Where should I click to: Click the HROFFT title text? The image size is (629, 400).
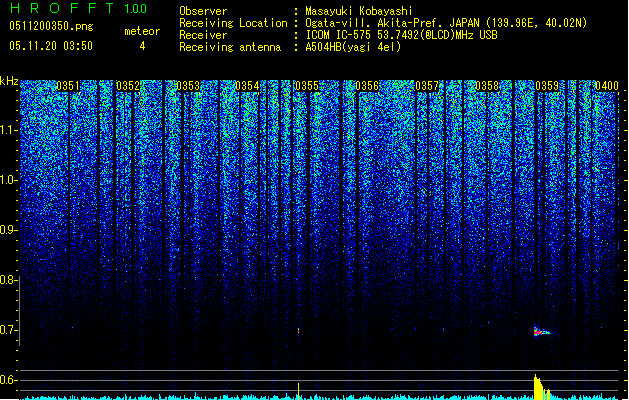coord(63,8)
